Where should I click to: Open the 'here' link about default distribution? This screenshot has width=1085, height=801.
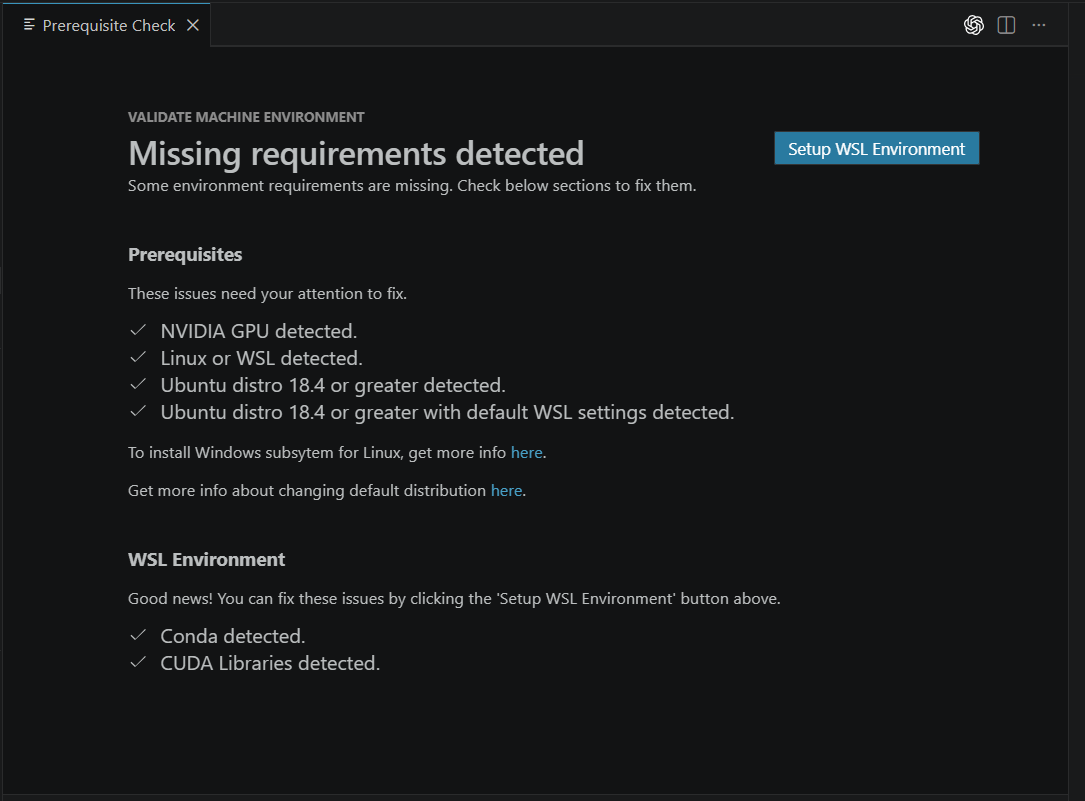[507, 490]
